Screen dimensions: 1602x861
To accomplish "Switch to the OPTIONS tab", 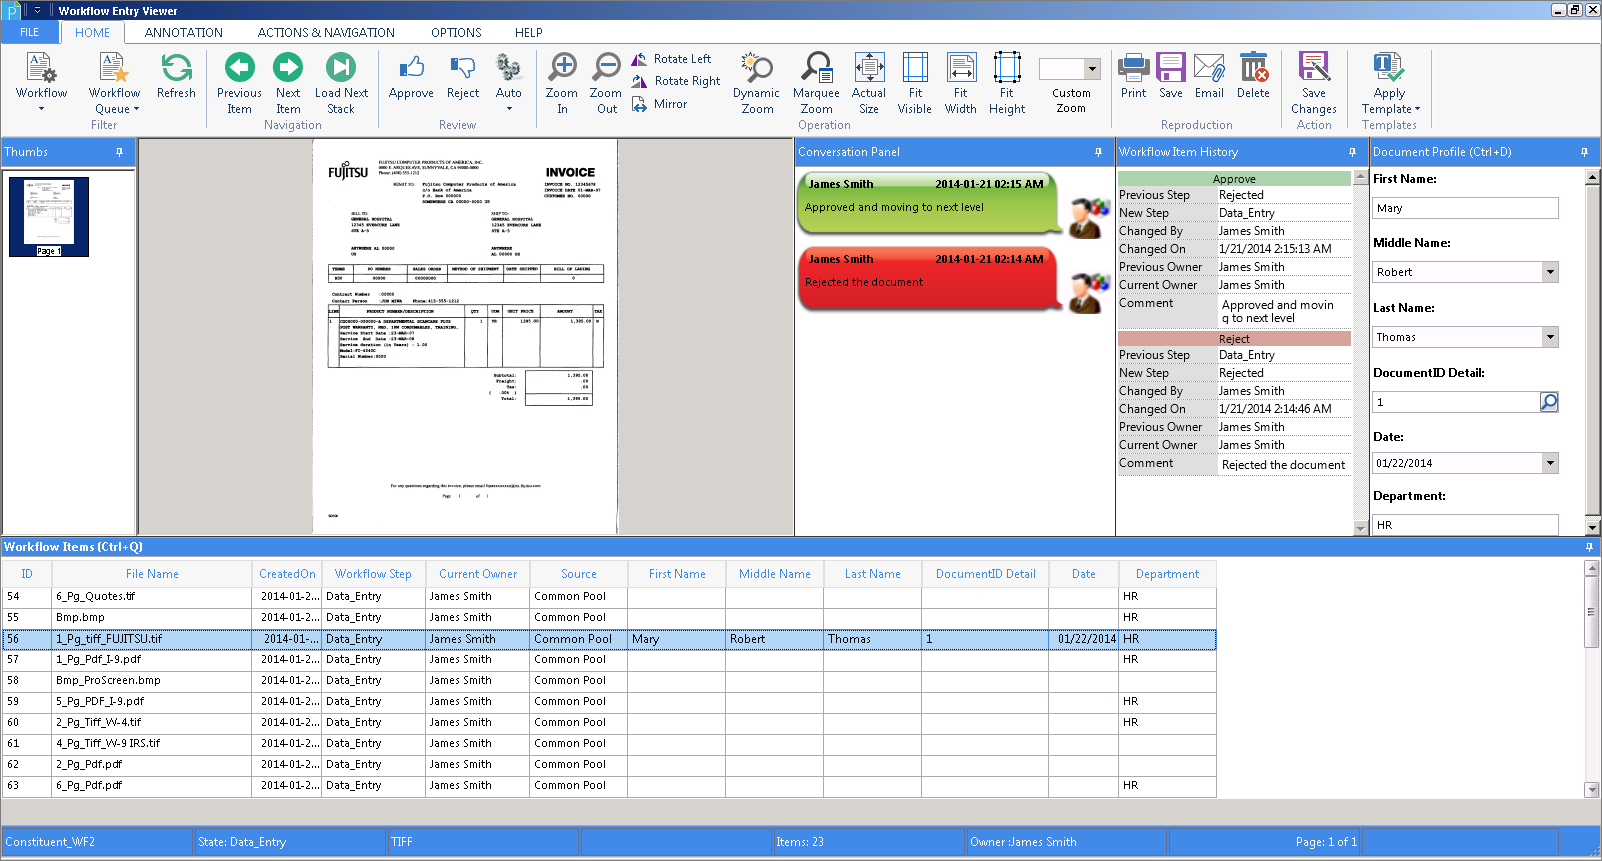I will (456, 32).
